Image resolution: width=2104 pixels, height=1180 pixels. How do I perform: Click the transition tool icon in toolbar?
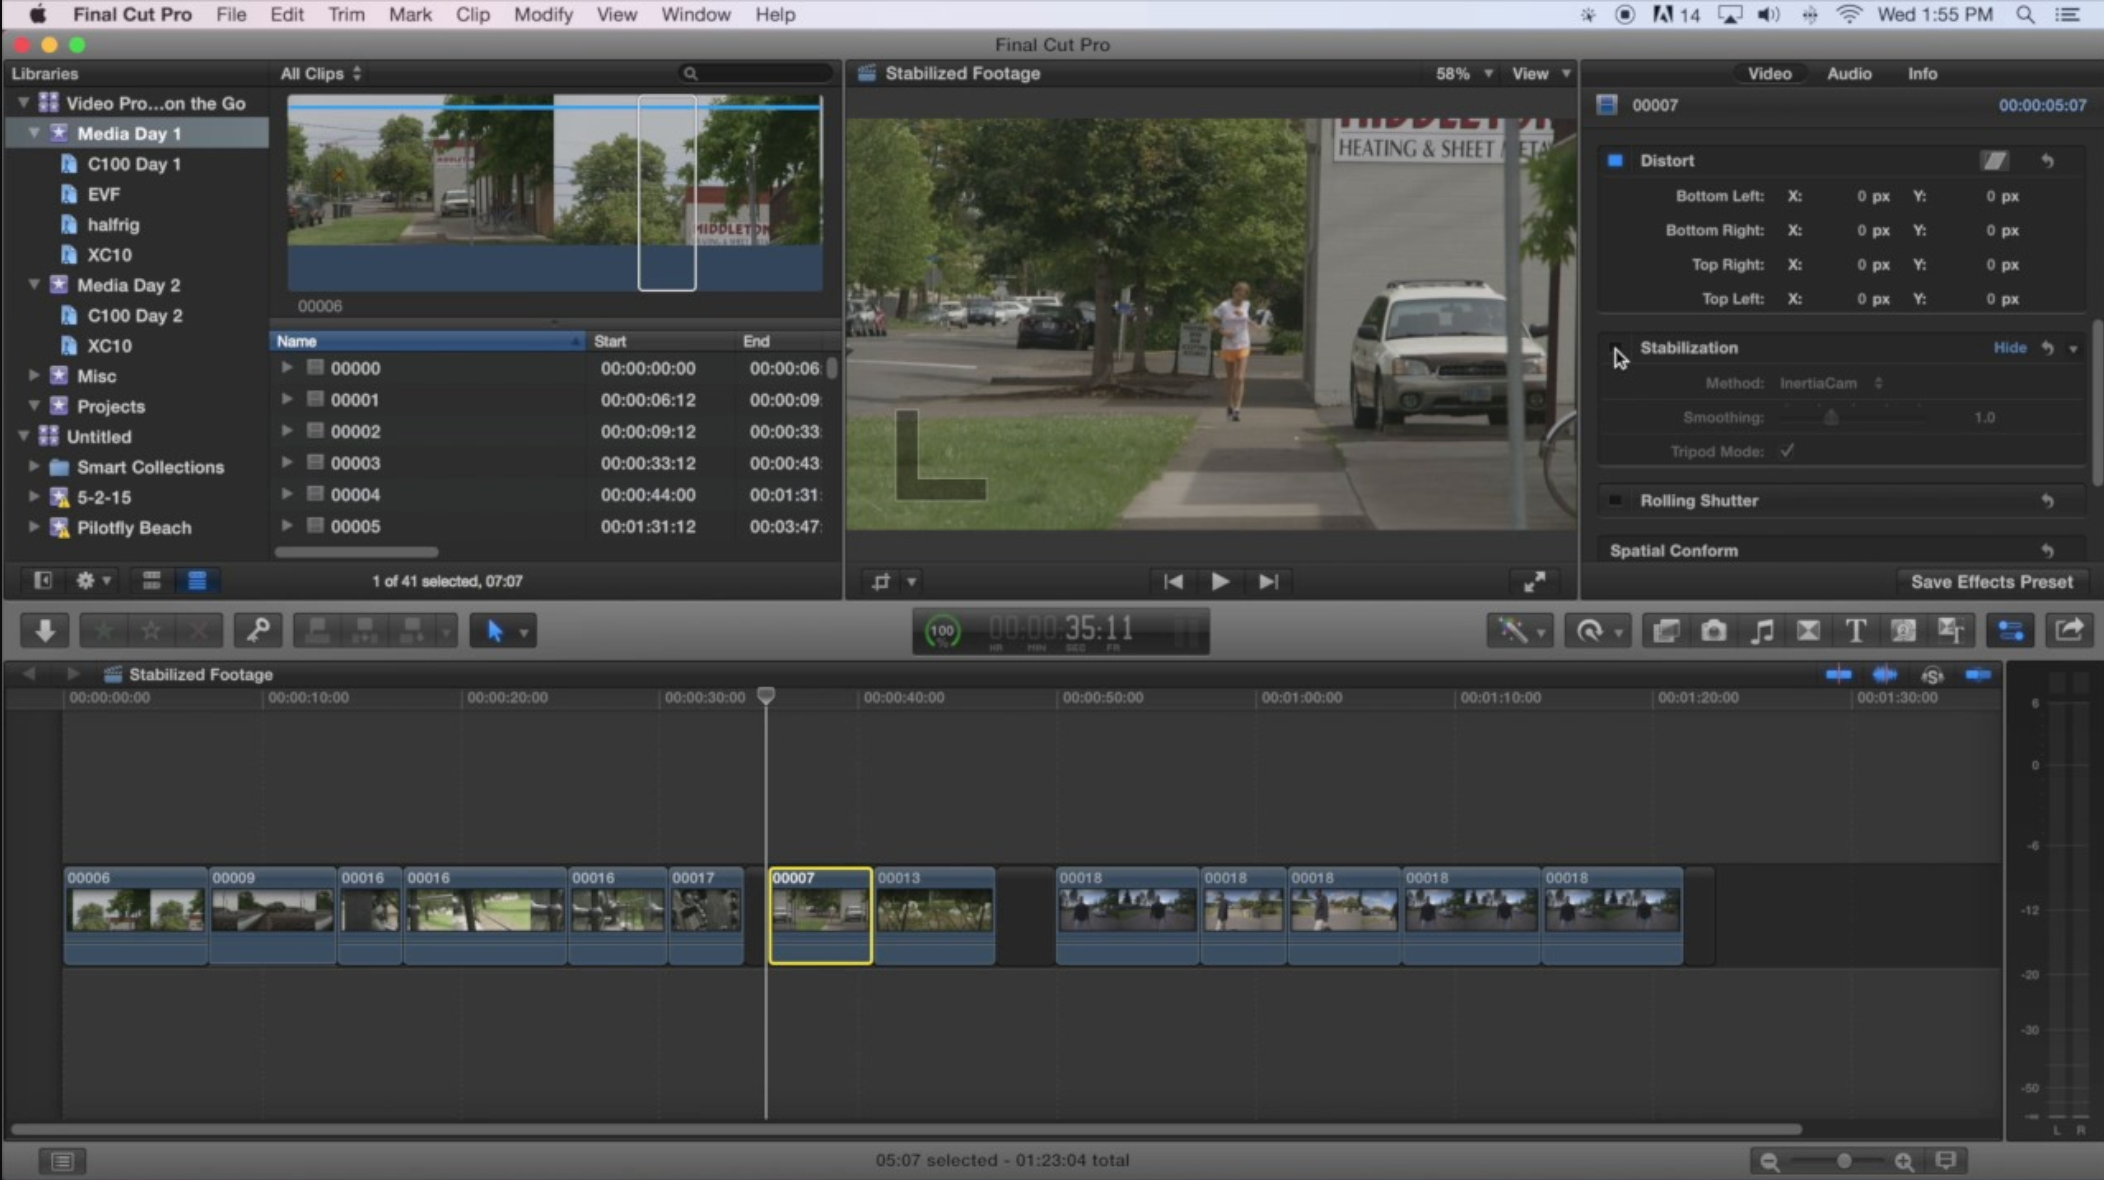coord(1809,631)
